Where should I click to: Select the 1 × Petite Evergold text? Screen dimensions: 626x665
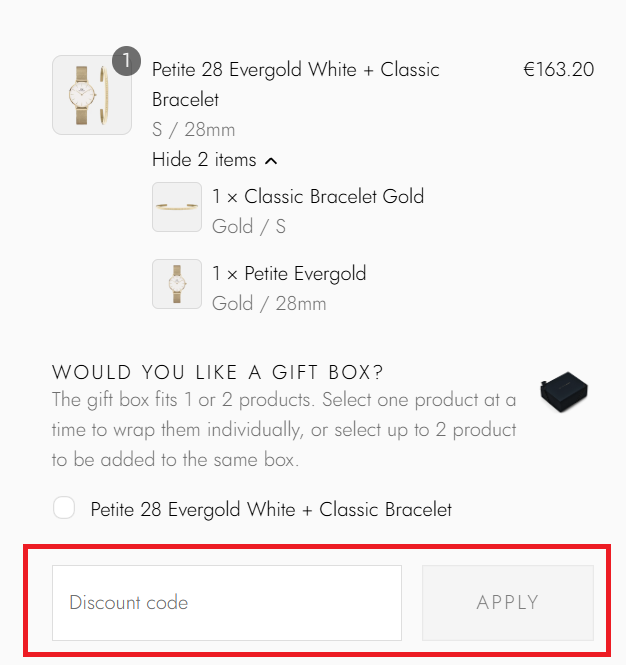(289, 274)
